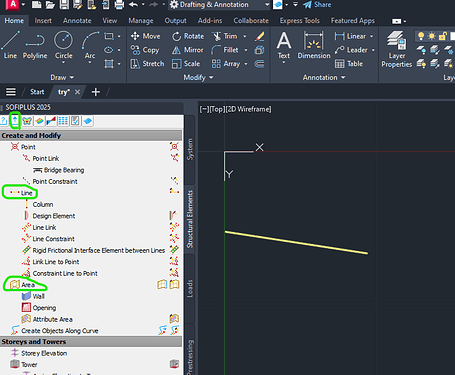Click the Stretch modify tool

[147, 64]
